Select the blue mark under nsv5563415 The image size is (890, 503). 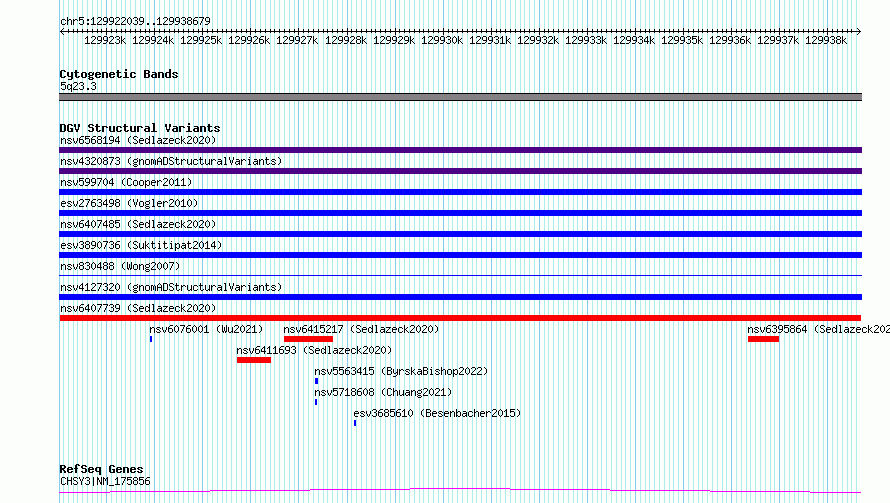click(x=316, y=381)
